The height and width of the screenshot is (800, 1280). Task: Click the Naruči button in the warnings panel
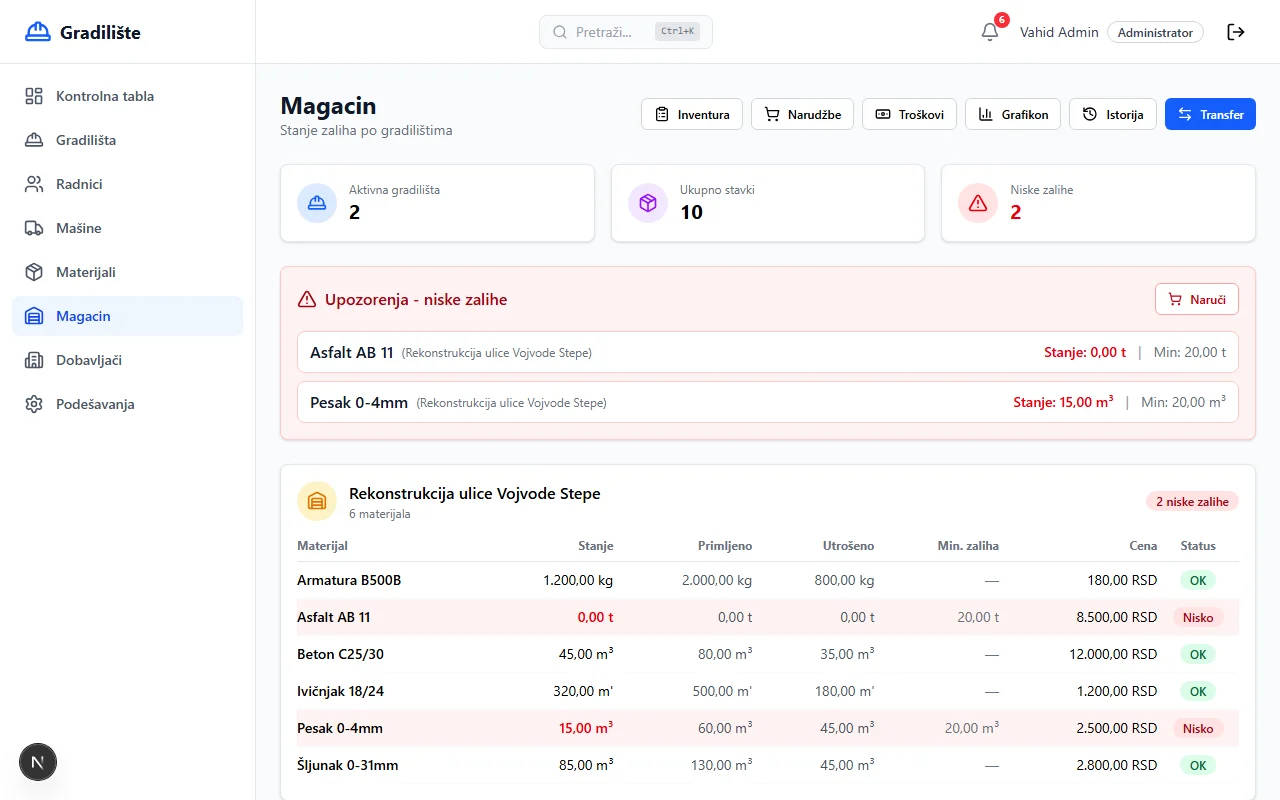click(x=1197, y=299)
